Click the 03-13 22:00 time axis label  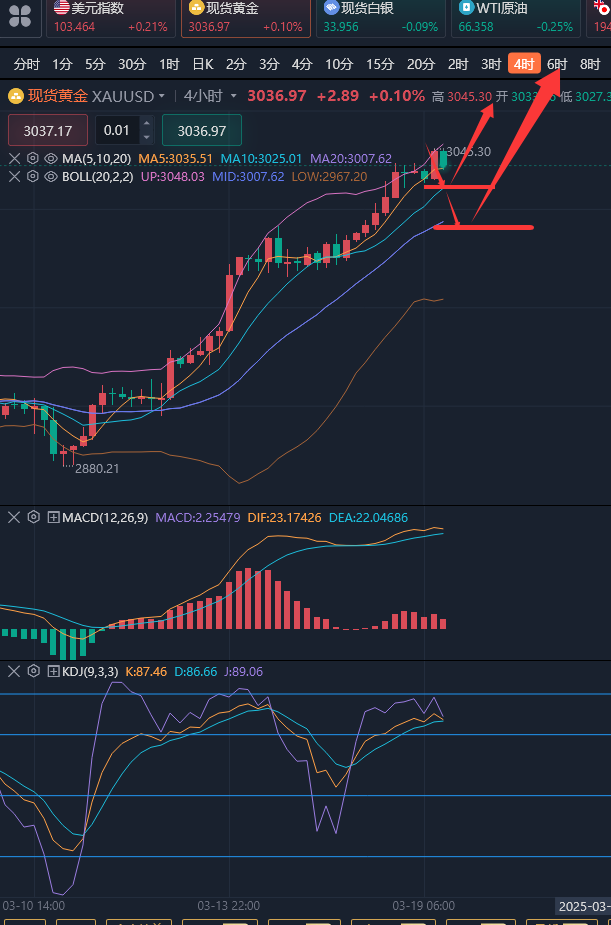tap(228, 905)
